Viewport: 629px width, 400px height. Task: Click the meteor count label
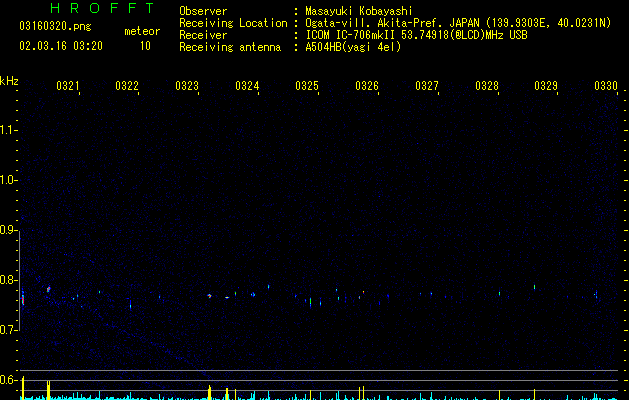pos(142,31)
